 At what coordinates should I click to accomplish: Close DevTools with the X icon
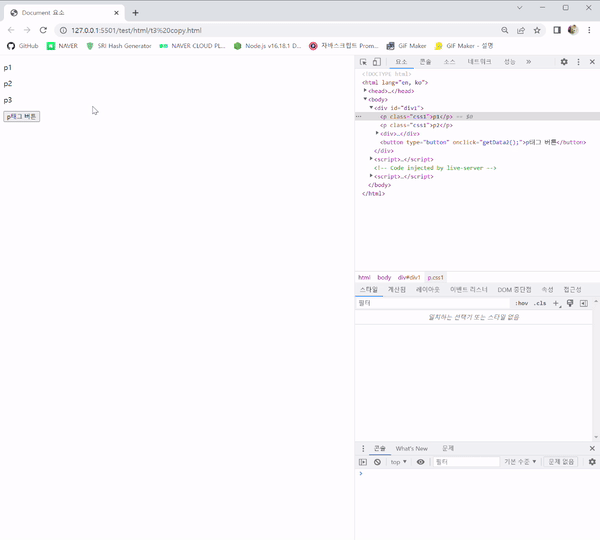[592, 62]
